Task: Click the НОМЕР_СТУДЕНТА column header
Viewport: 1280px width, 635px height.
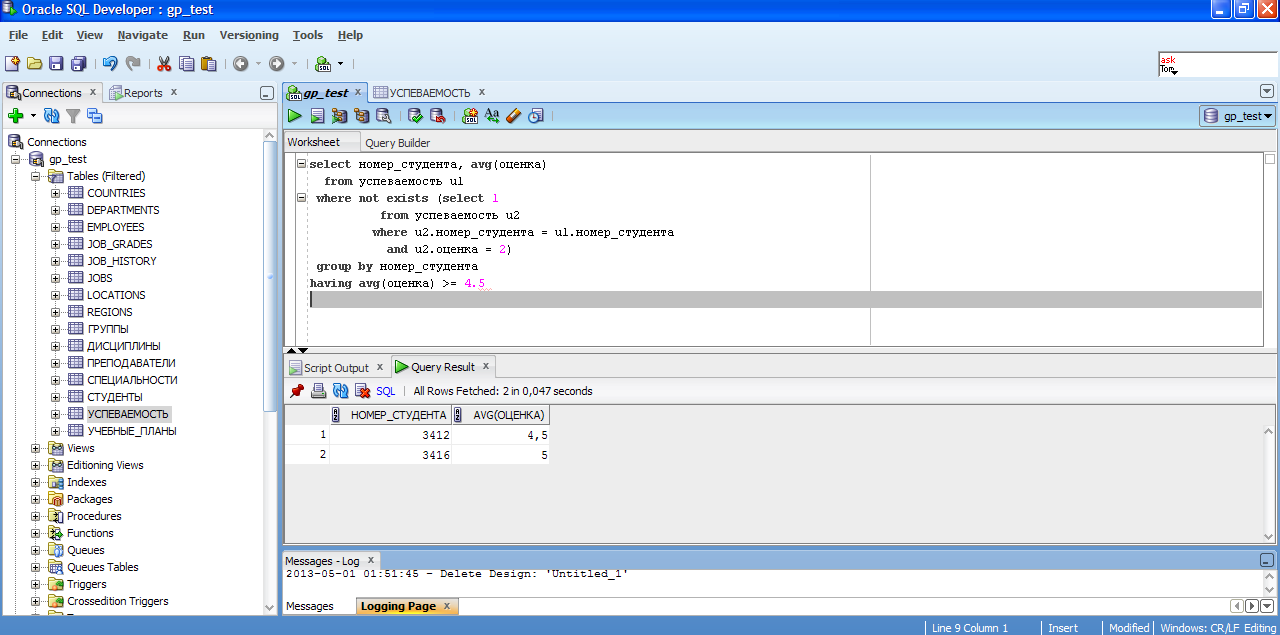Action: (391, 415)
